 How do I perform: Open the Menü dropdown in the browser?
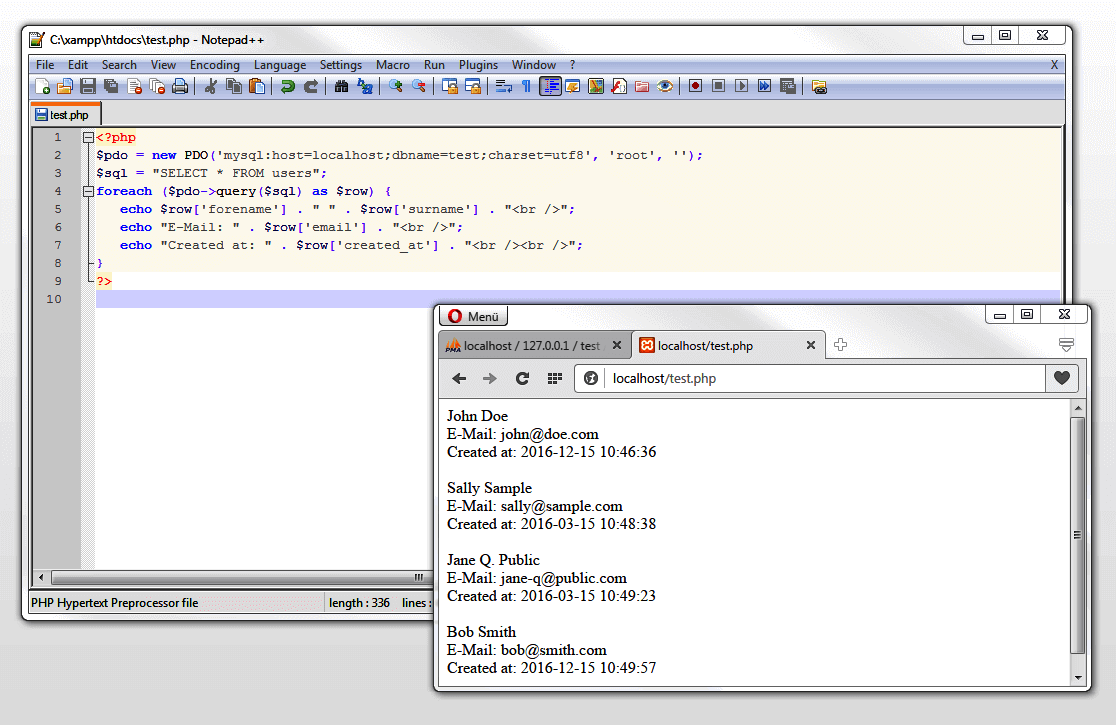coord(472,315)
